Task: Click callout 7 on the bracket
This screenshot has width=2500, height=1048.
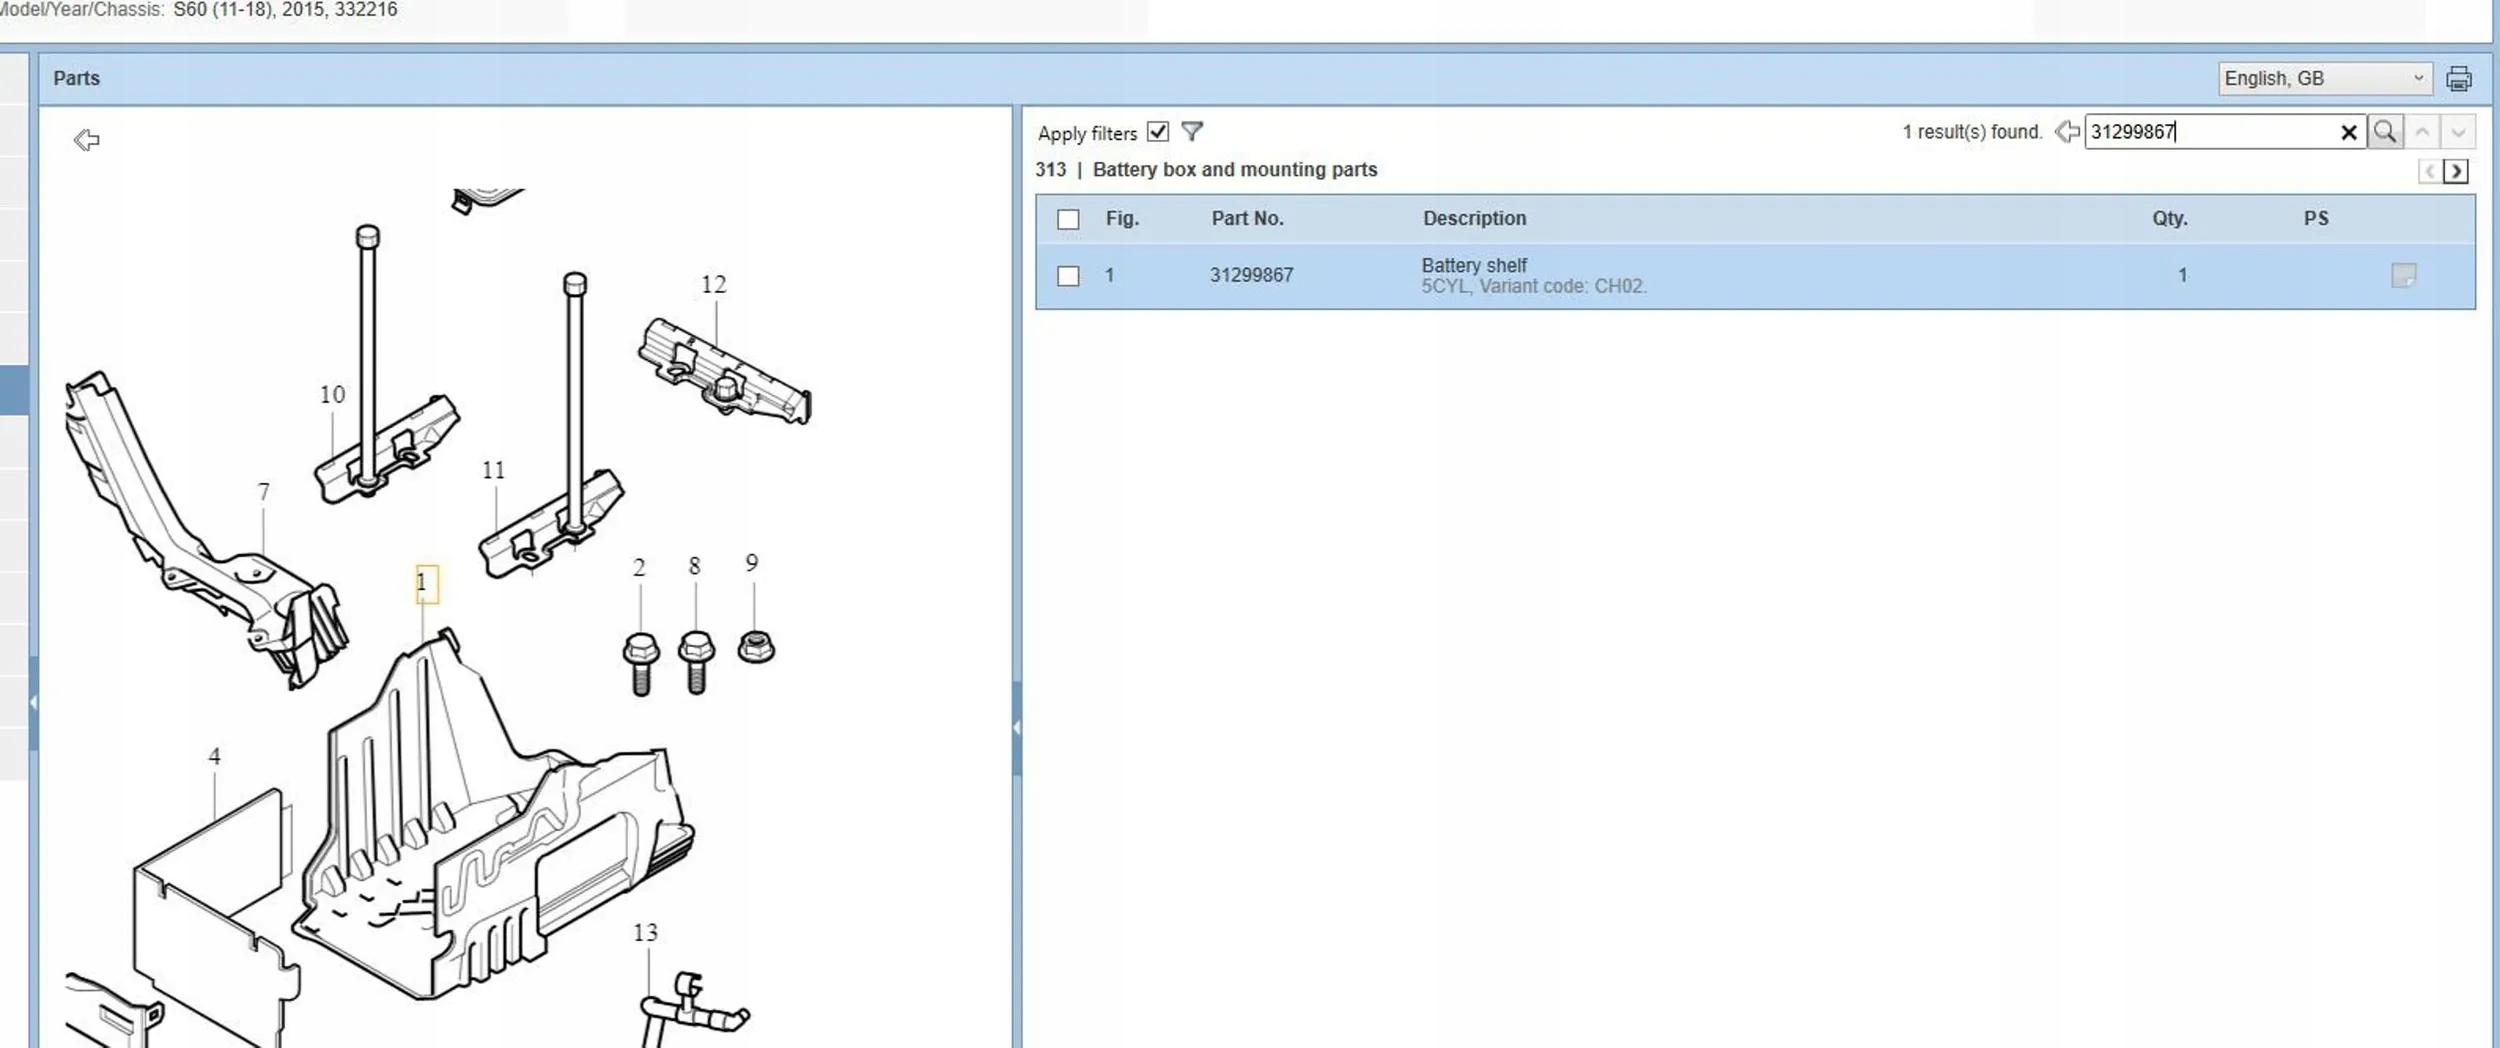Action: pyautogui.click(x=263, y=492)
